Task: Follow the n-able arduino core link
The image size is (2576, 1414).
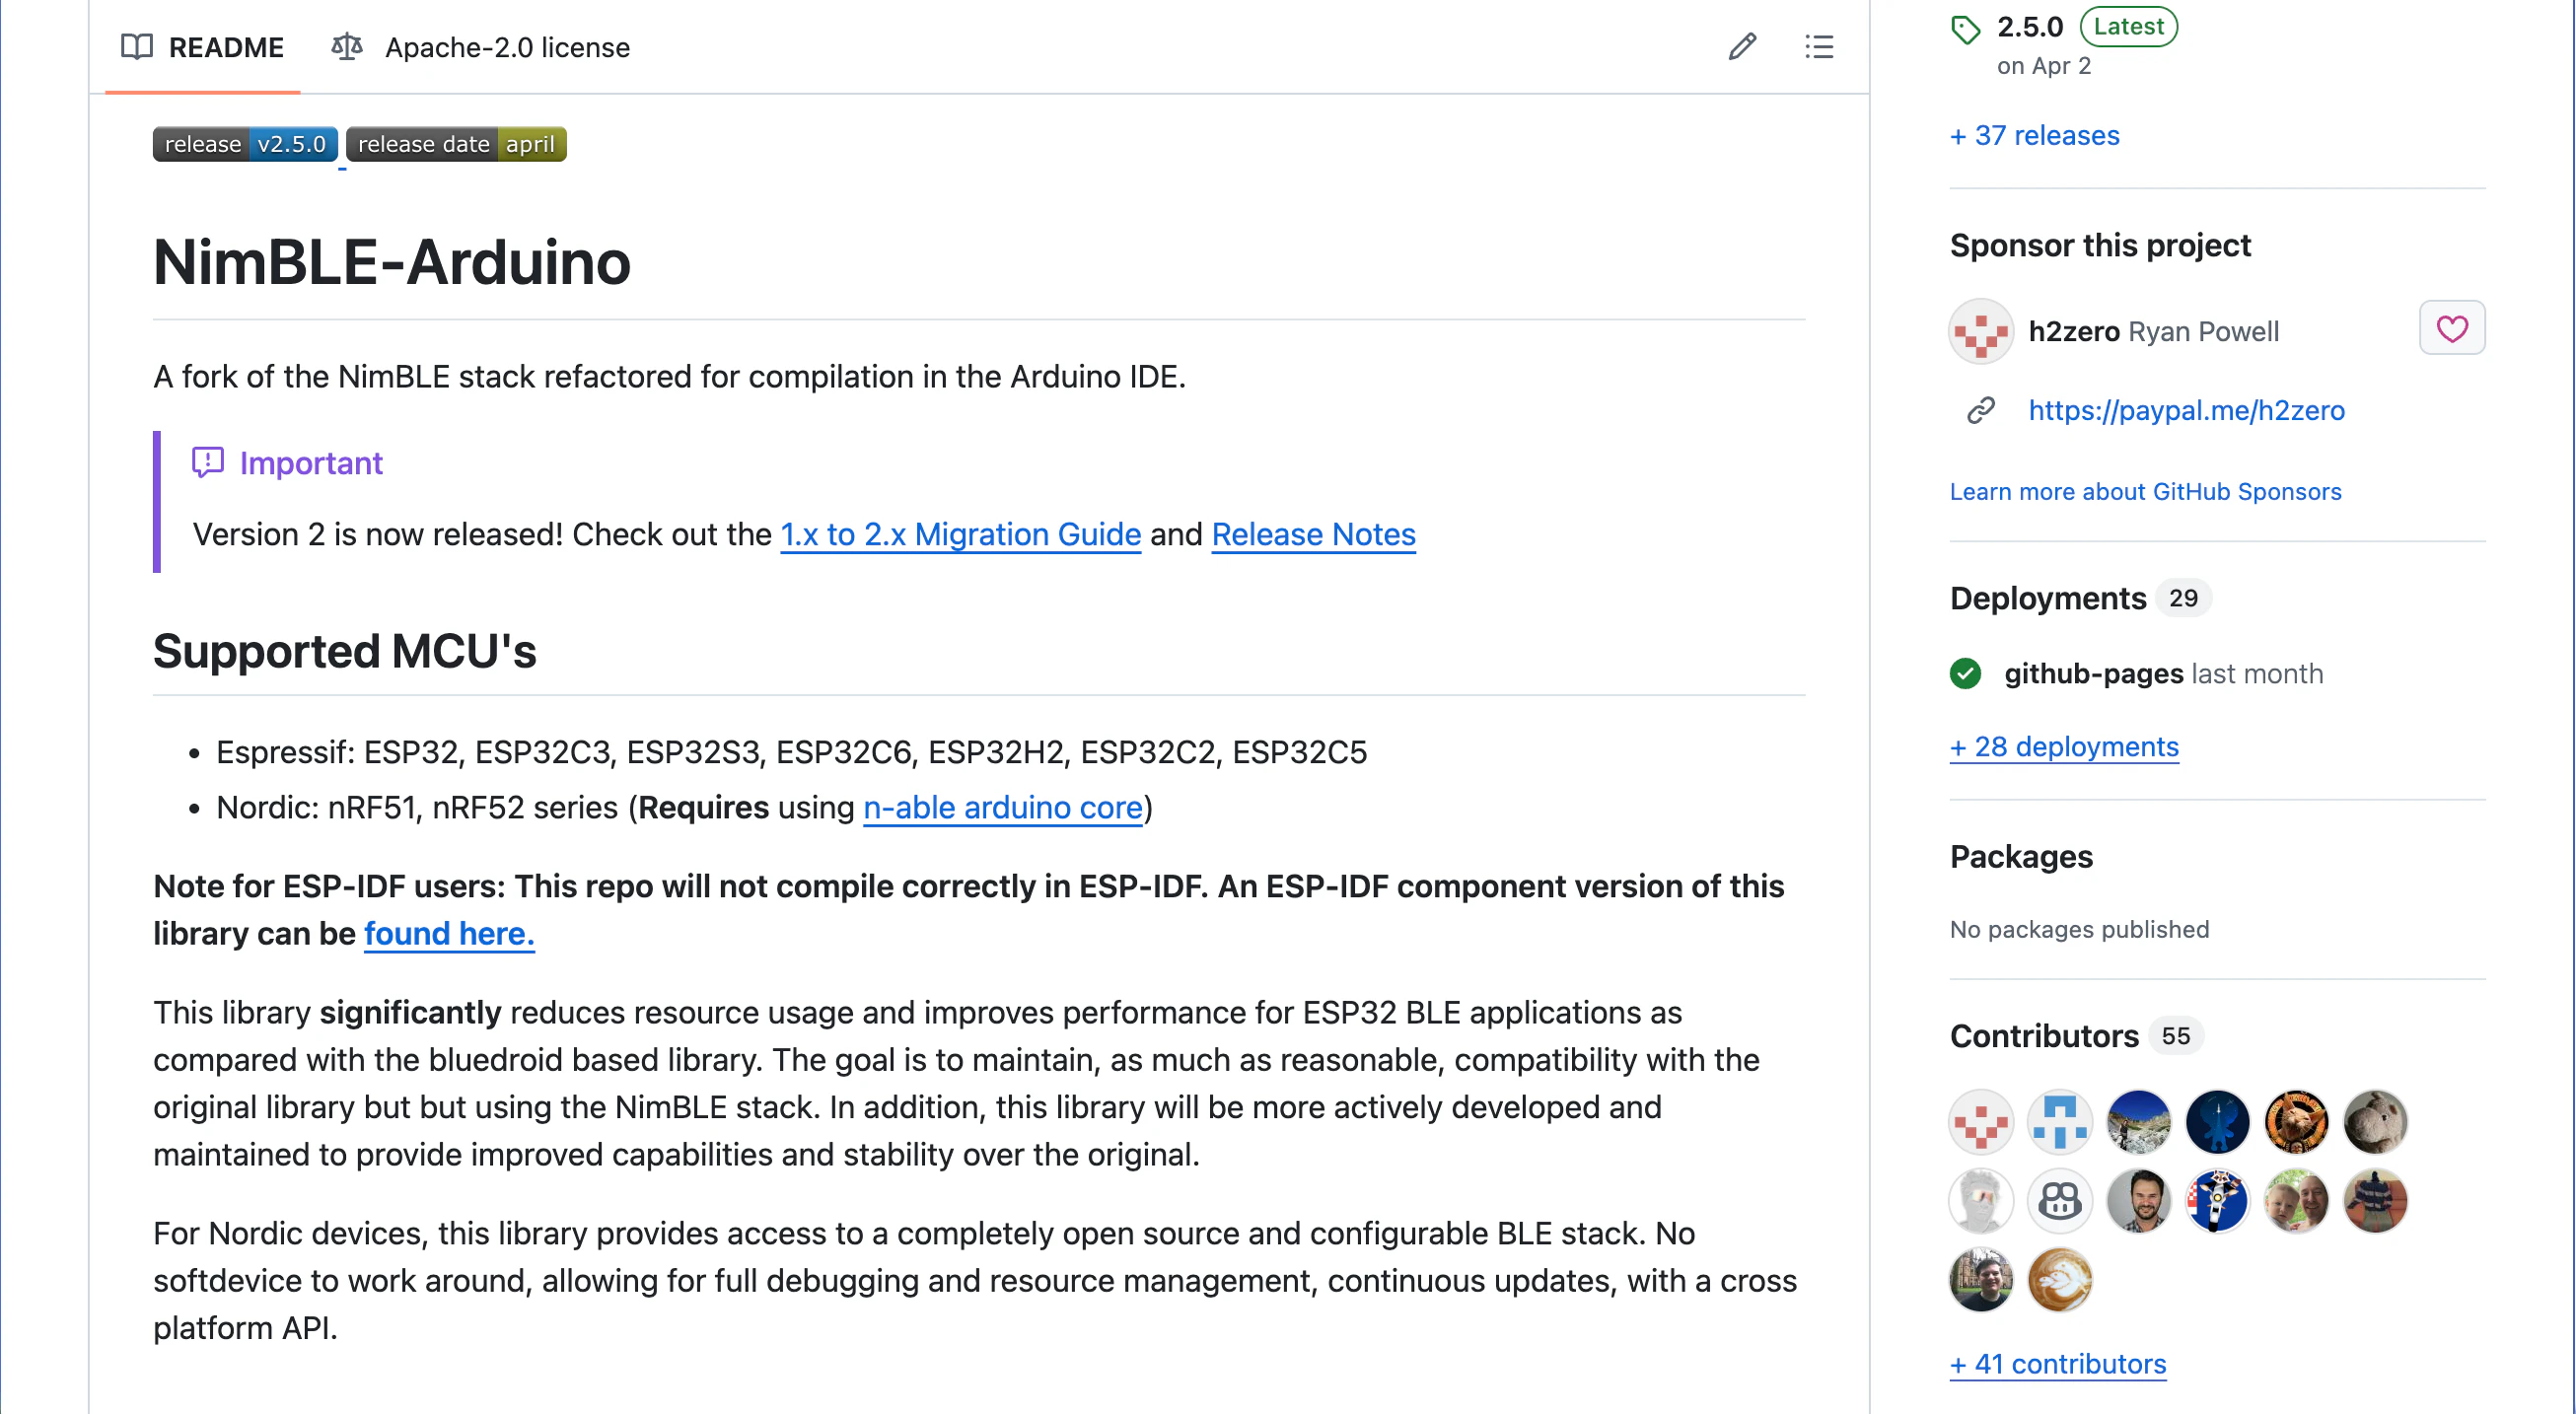Action: (1002, 807)
